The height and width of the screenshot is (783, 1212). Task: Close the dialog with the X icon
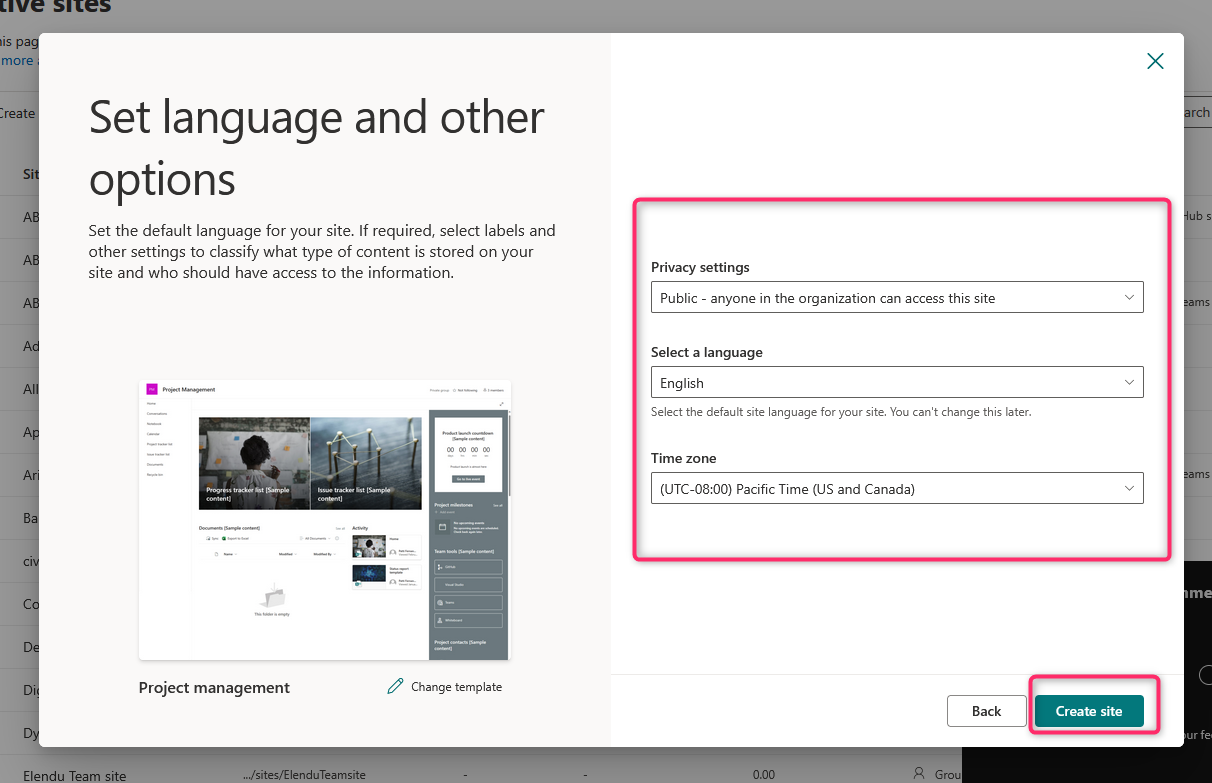1155,61
